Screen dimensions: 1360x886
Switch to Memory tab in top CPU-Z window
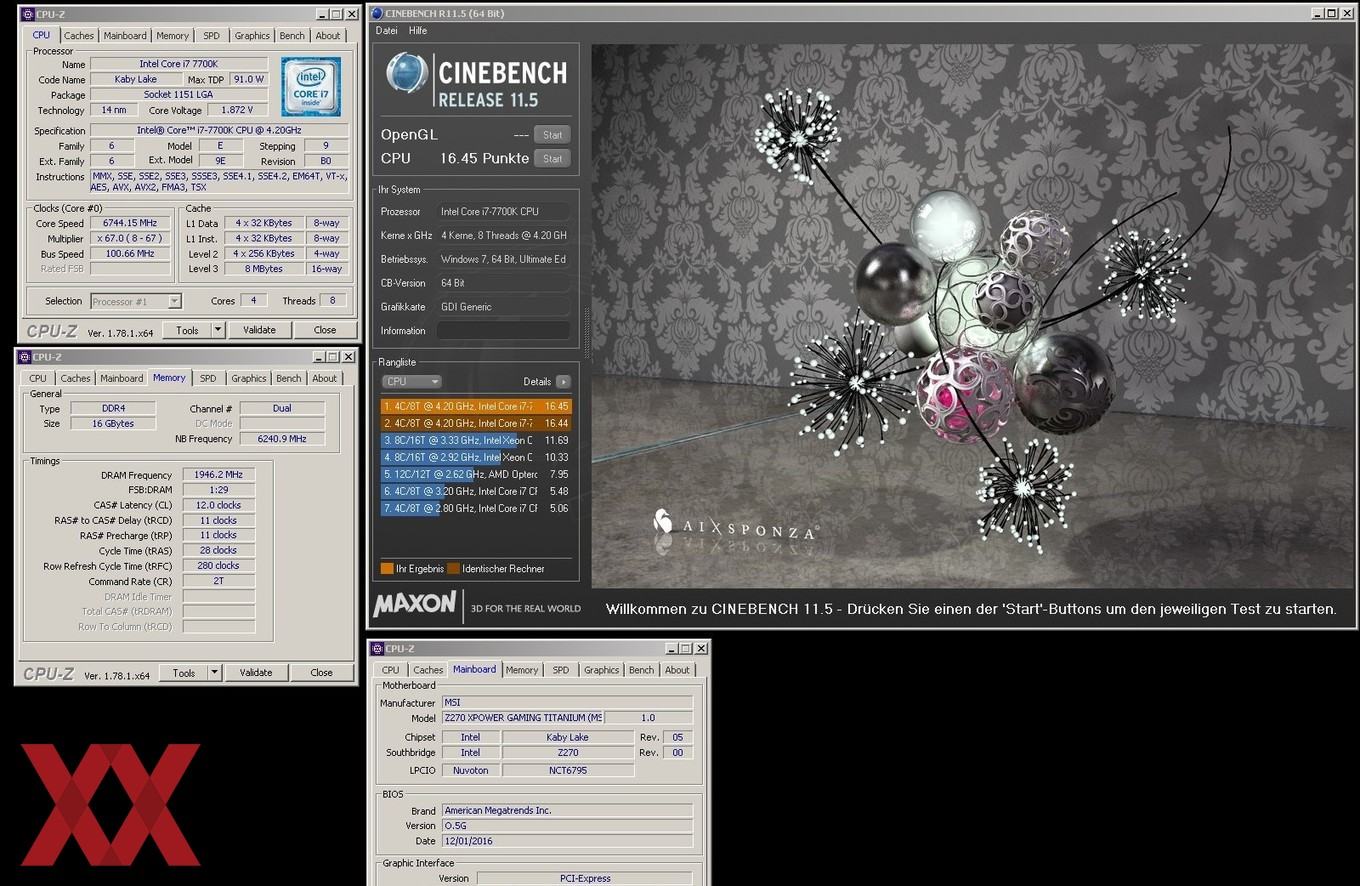tap(172, 36)
